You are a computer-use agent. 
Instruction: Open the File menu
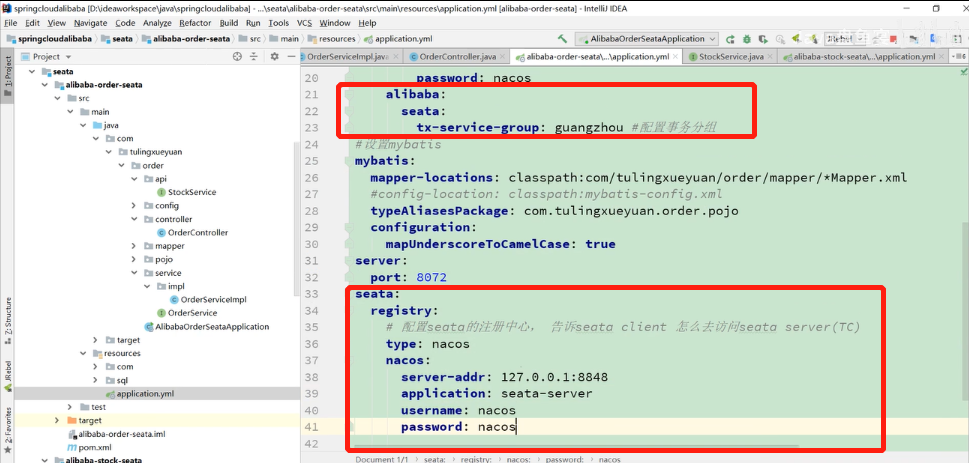pyautogui.click(x=11, y=23)
